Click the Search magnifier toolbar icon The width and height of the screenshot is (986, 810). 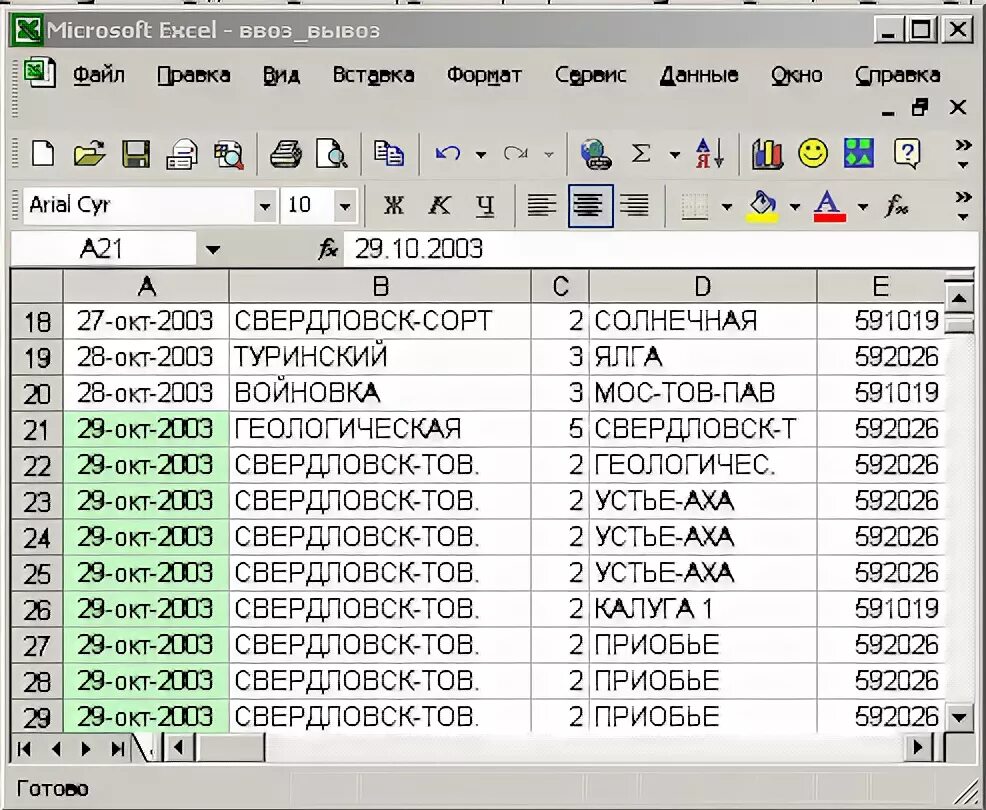pyautogui.click(x=228, y=153)
